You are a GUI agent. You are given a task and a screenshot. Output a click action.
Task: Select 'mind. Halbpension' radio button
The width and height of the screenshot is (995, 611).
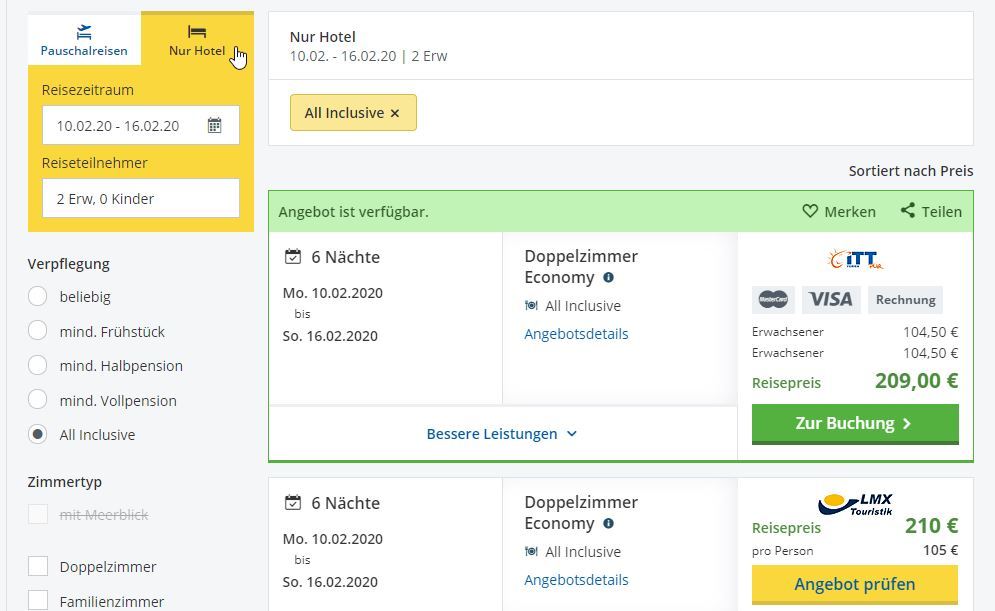(x=38, y=366)
